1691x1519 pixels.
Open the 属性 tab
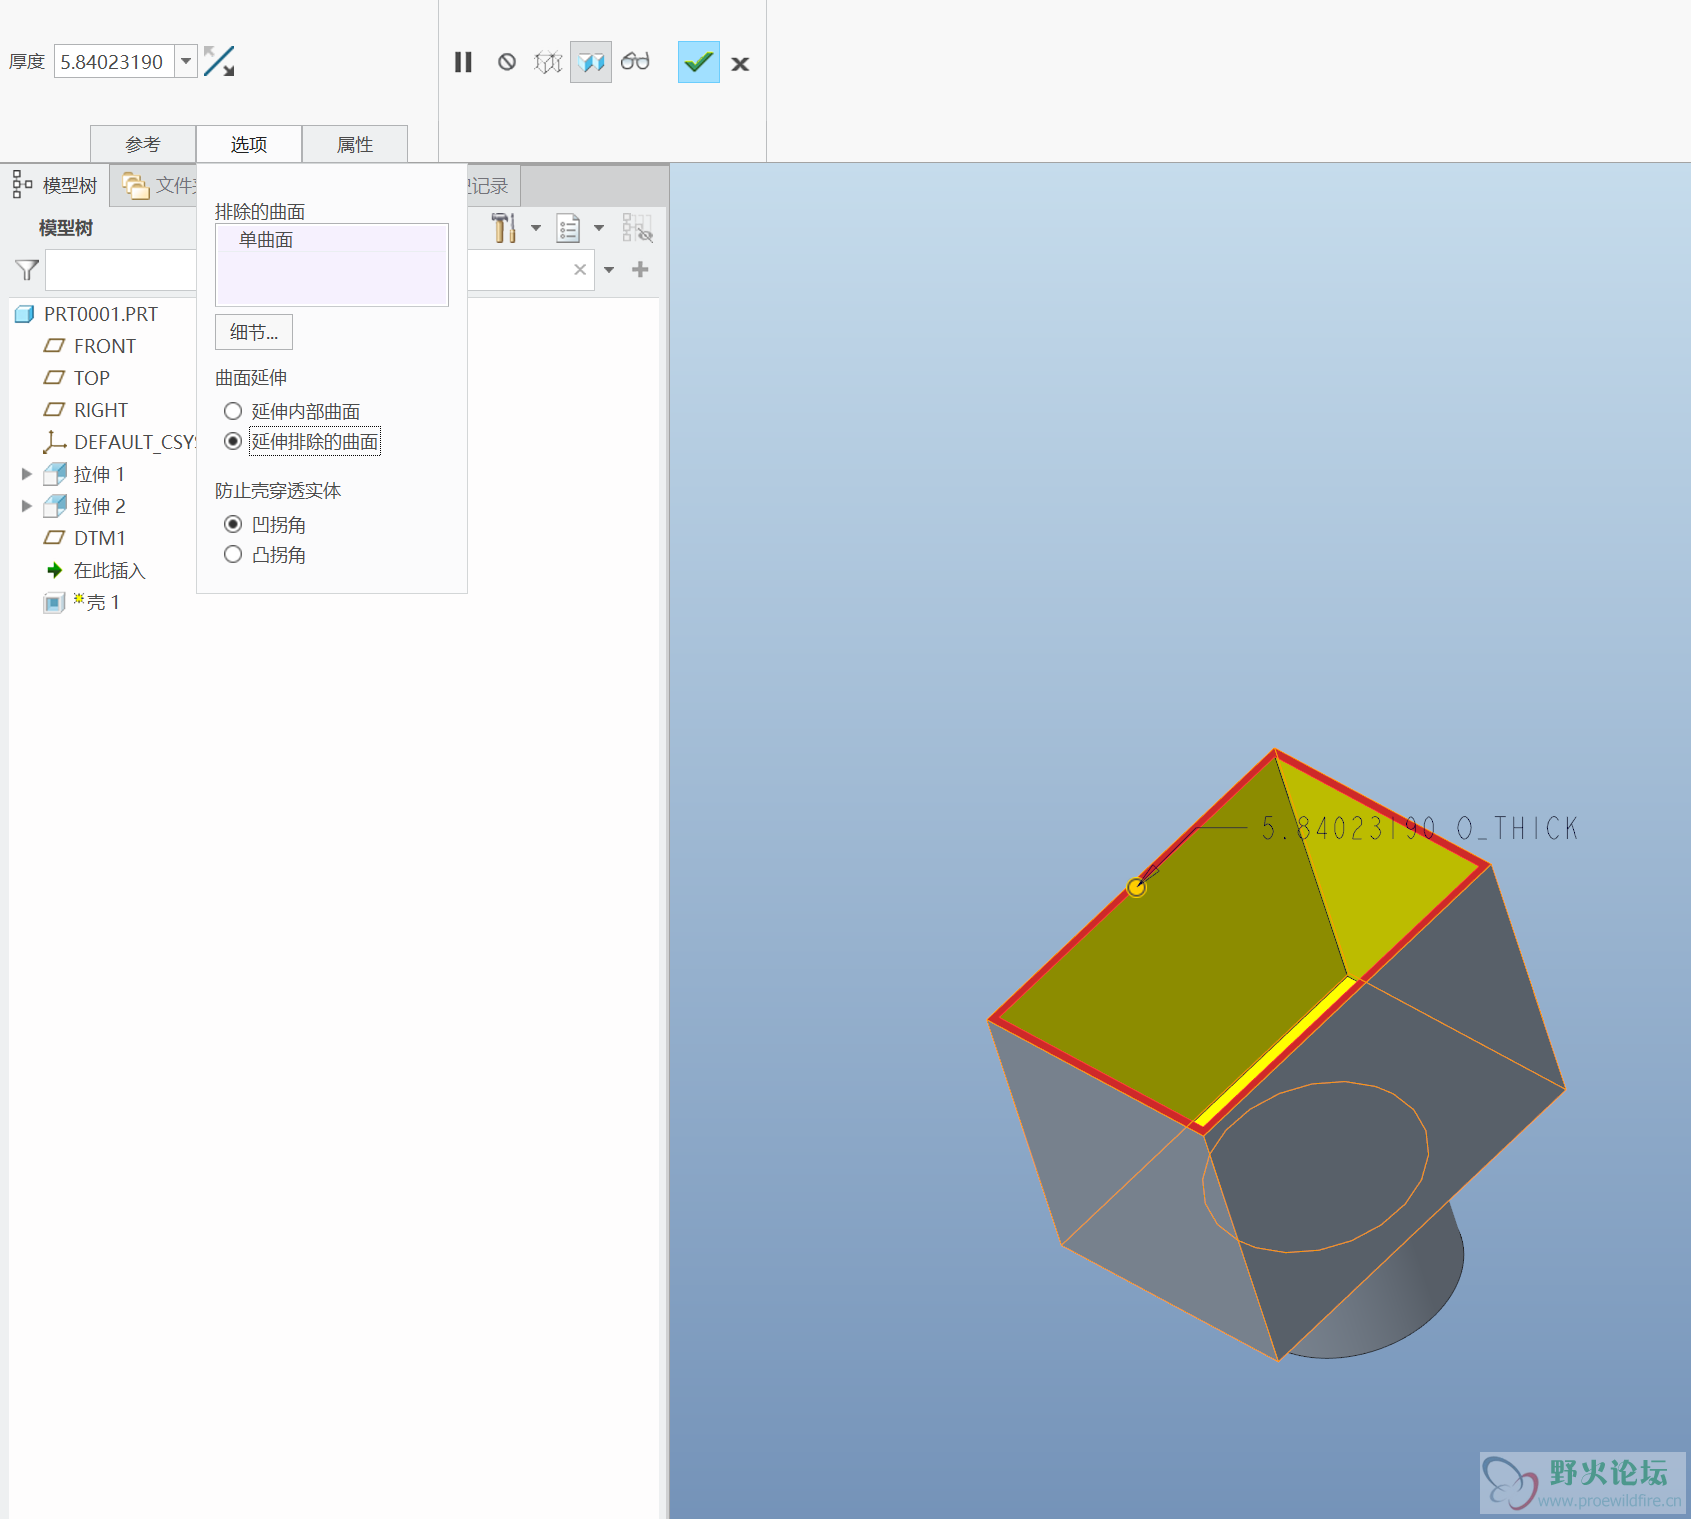pyautogui.click(x=355, y=144)
